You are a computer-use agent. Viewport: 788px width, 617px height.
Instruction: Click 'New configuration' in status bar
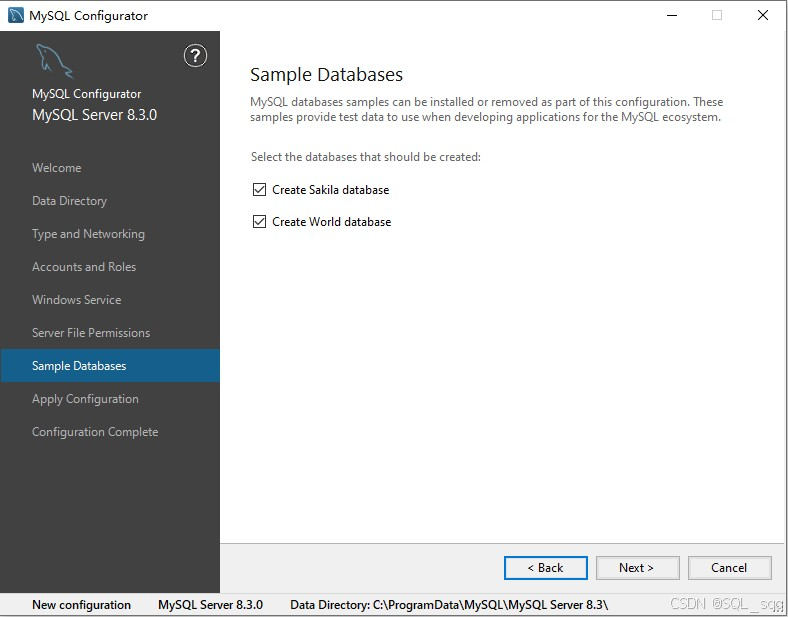click(x=81, y=605)
